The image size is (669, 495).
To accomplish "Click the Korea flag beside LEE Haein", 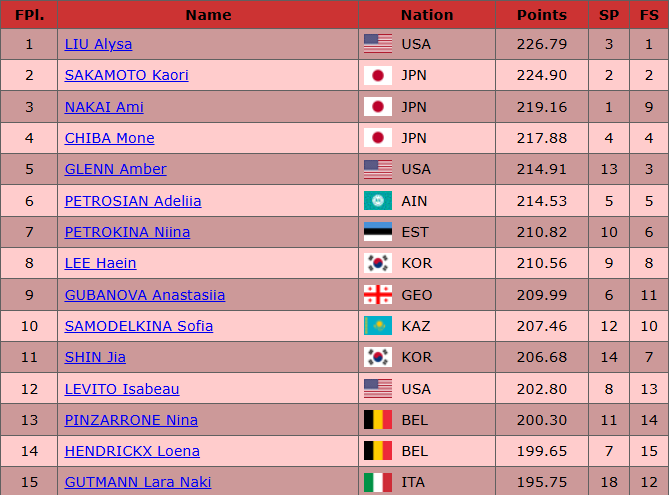I will 378,263.
